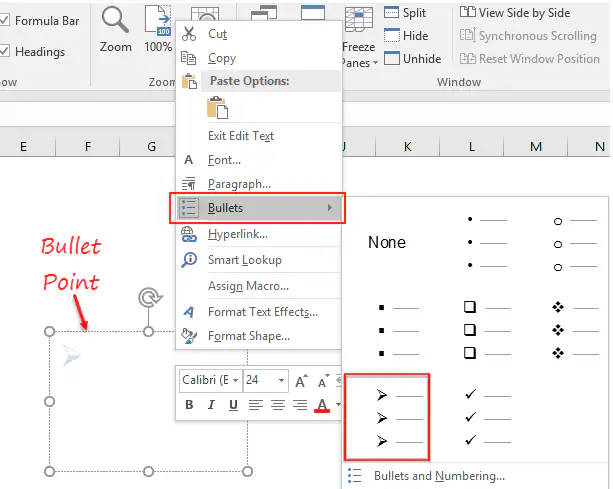Click the Hyperlink globe icon
This screenshot has height=489, width=613.
(188, 234)
